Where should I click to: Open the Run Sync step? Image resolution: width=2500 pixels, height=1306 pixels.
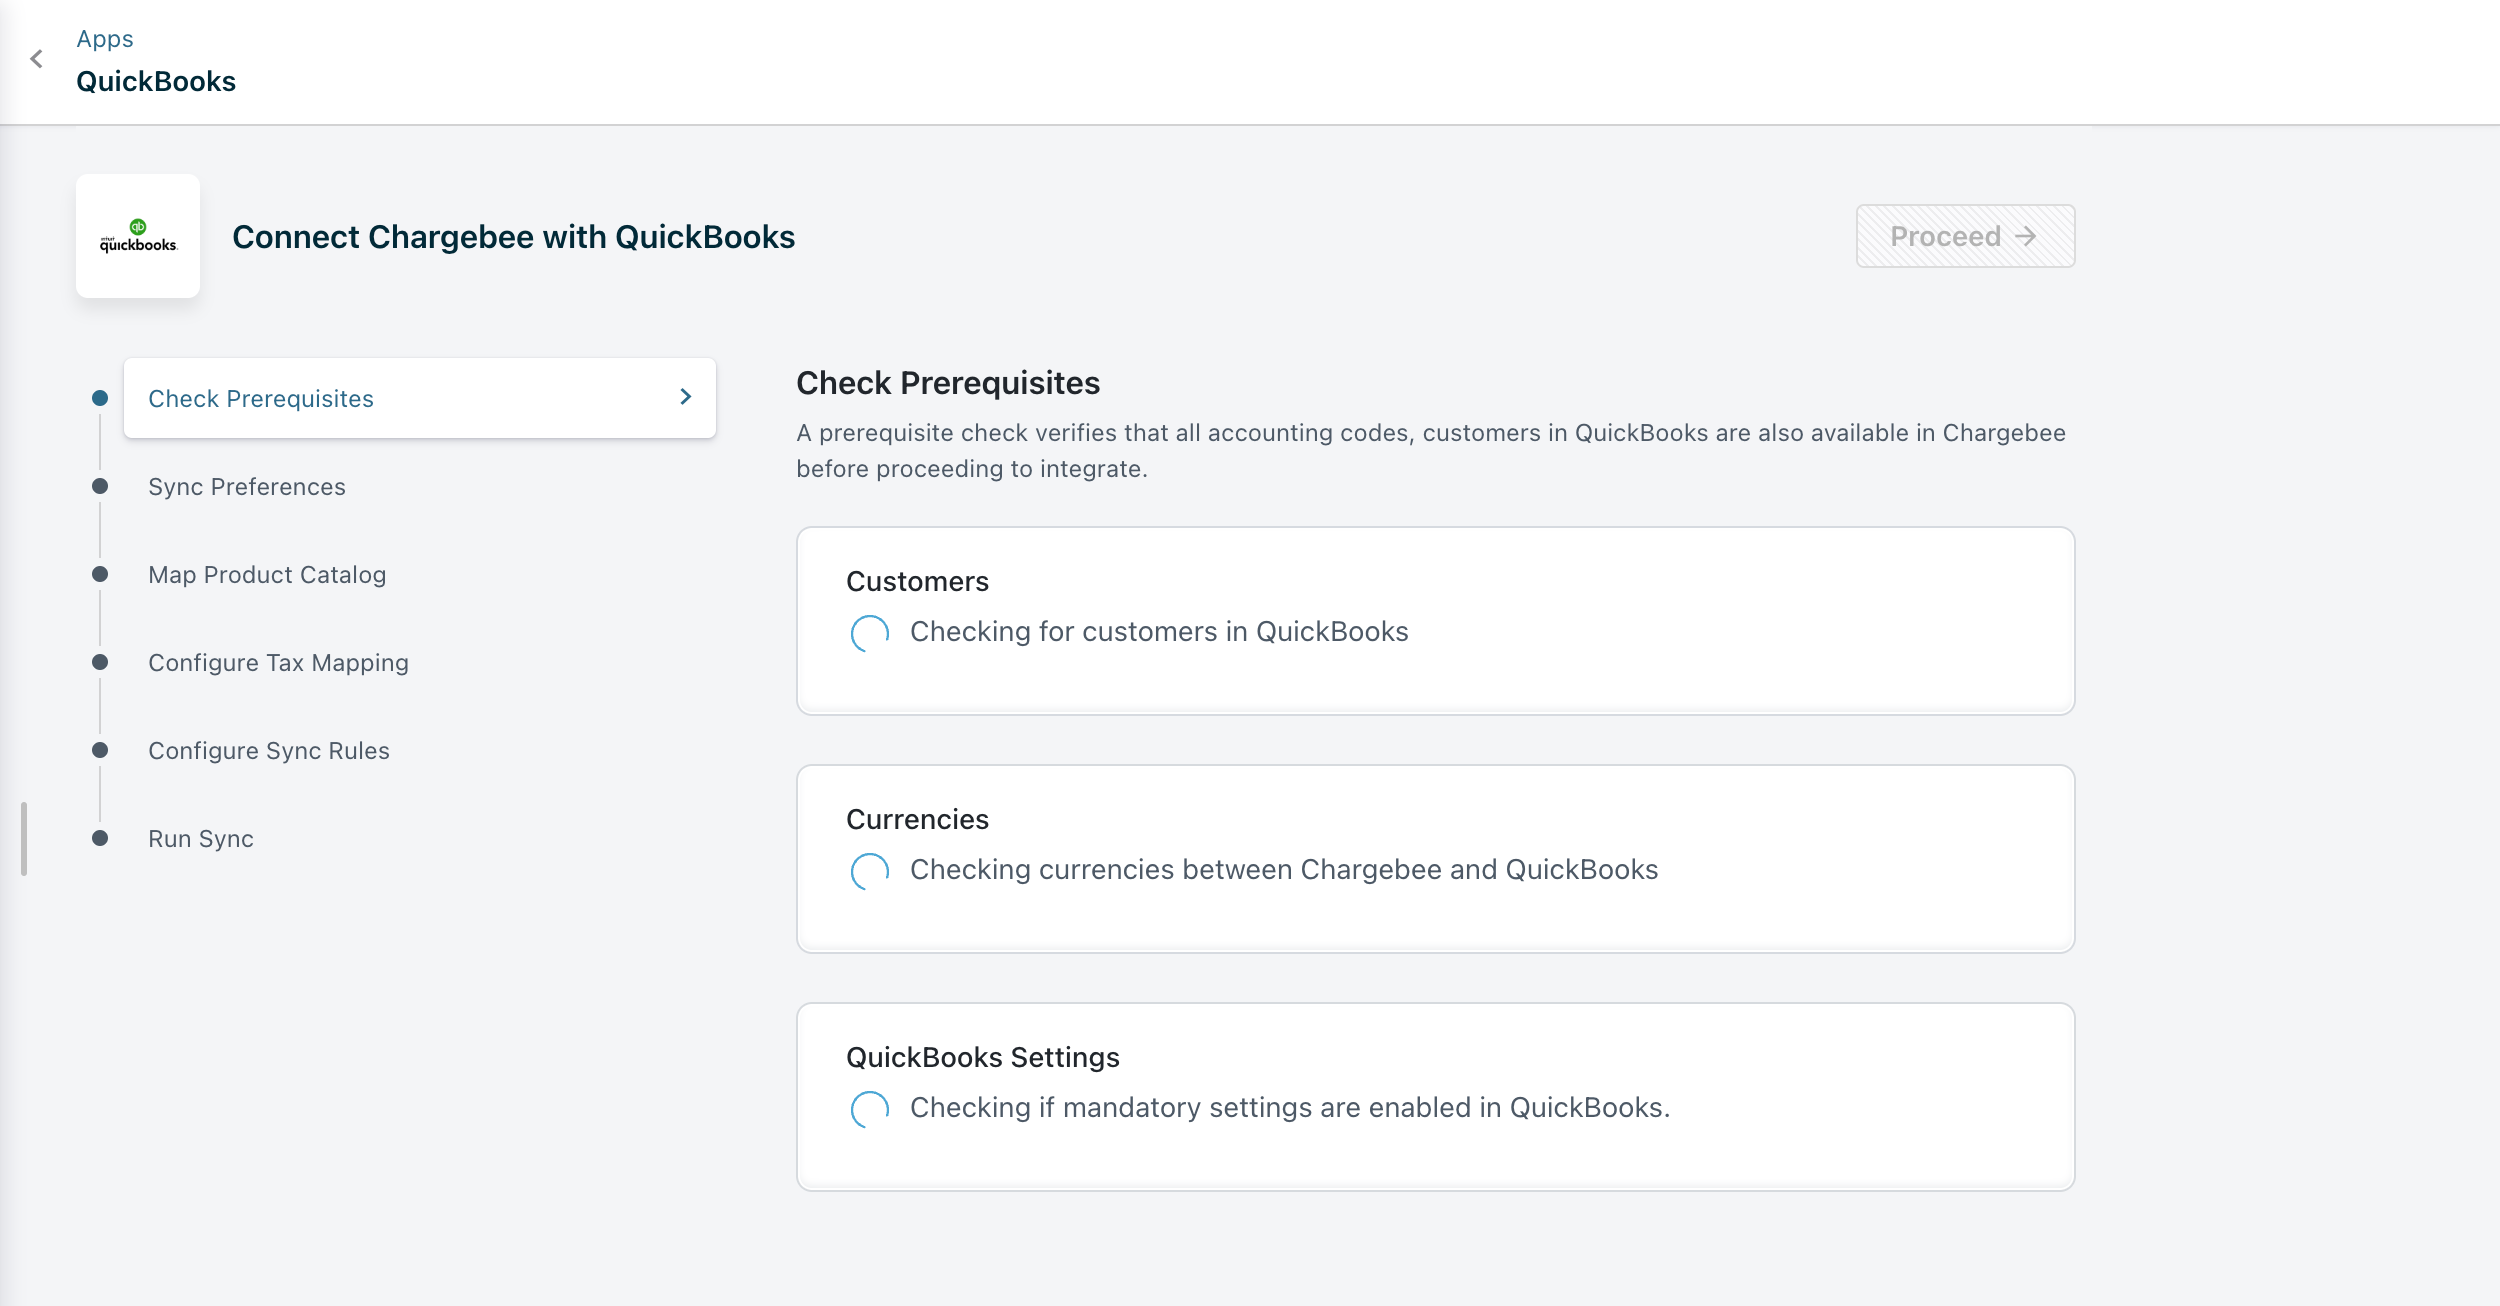click(200, 839)
